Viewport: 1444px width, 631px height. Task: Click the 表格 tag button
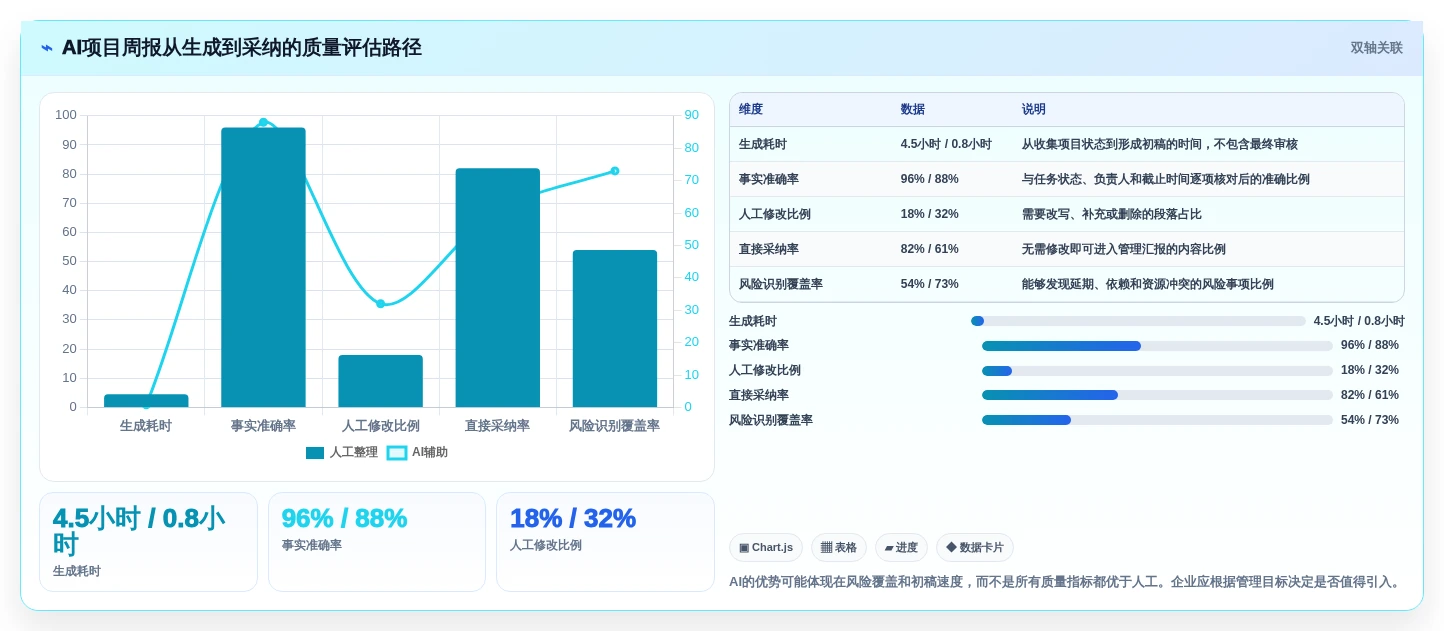pos(839,547)
